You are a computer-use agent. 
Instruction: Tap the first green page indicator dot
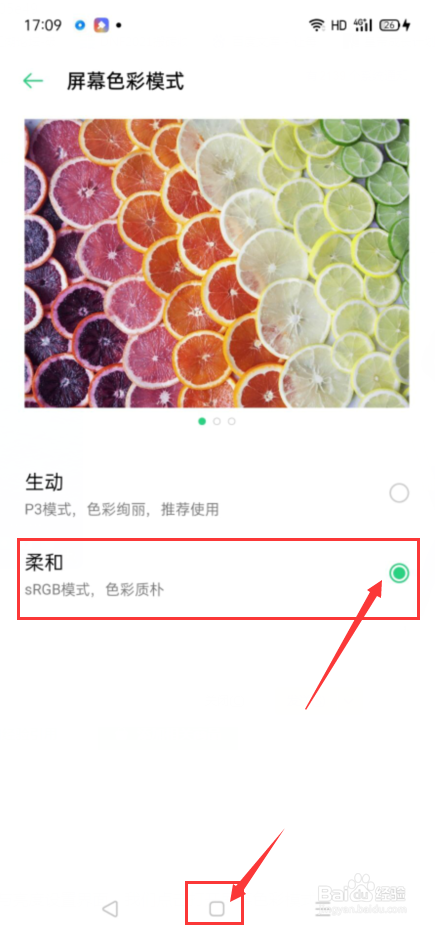(202, 422)
